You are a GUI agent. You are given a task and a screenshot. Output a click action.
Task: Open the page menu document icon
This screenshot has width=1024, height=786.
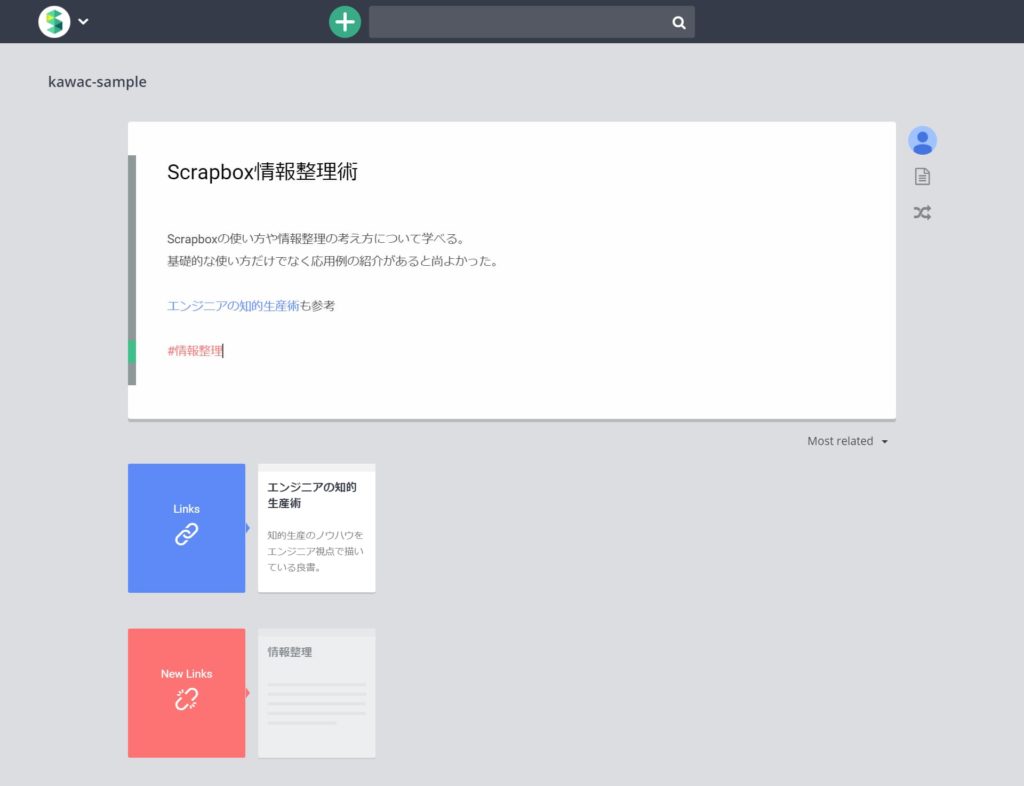coord(922,176)
